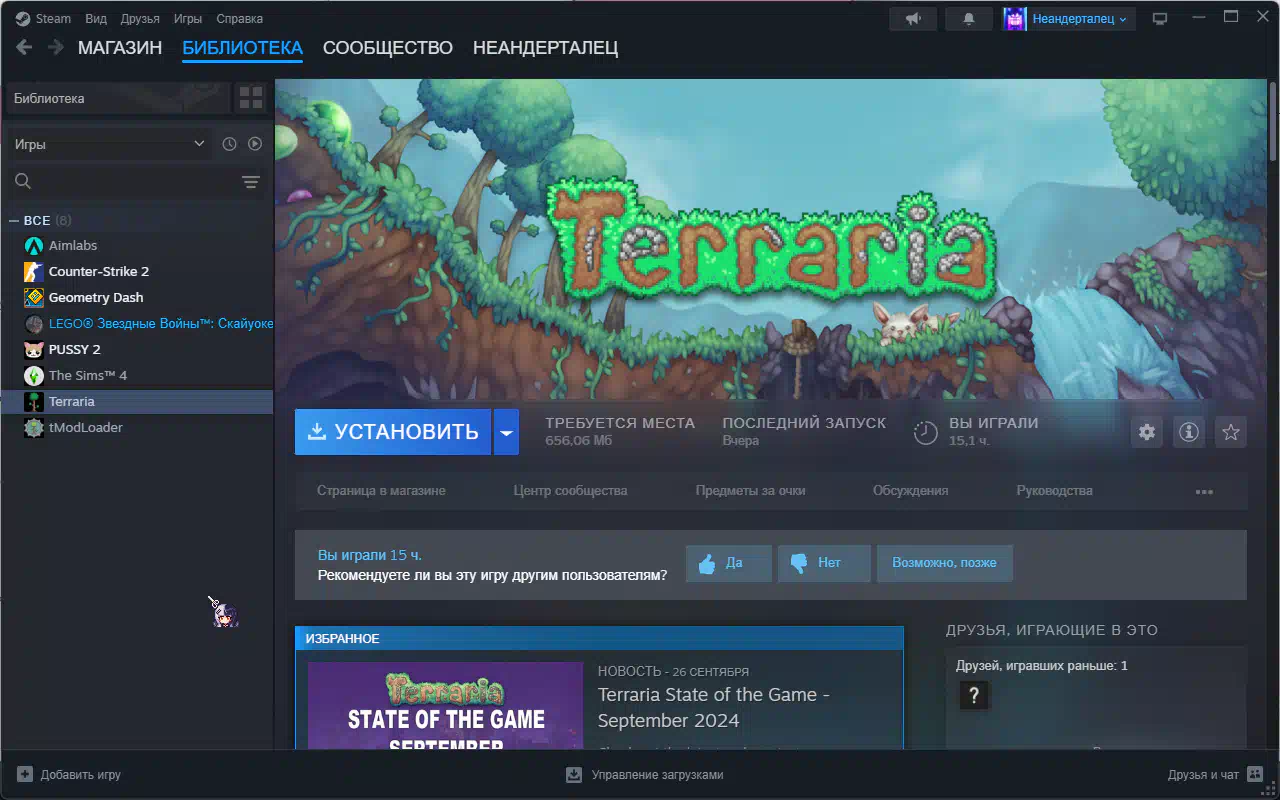The height and width of the screenshot is (800, 1280).
Task: Open Terraria settings gear icon
Action: (1147, 432)
